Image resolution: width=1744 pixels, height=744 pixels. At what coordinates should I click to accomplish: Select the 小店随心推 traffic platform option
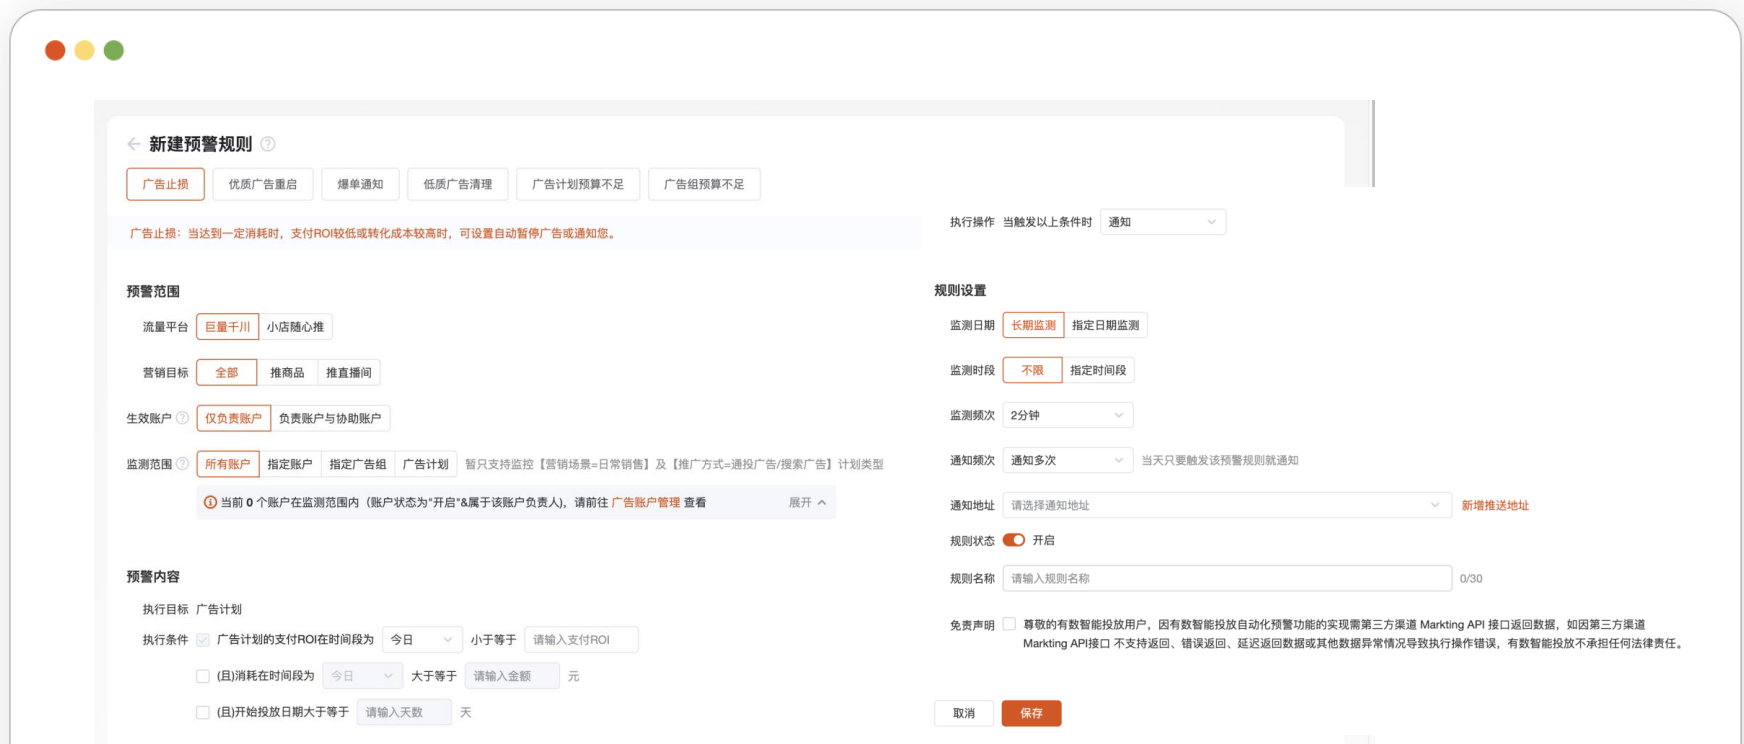coord(295,327)
